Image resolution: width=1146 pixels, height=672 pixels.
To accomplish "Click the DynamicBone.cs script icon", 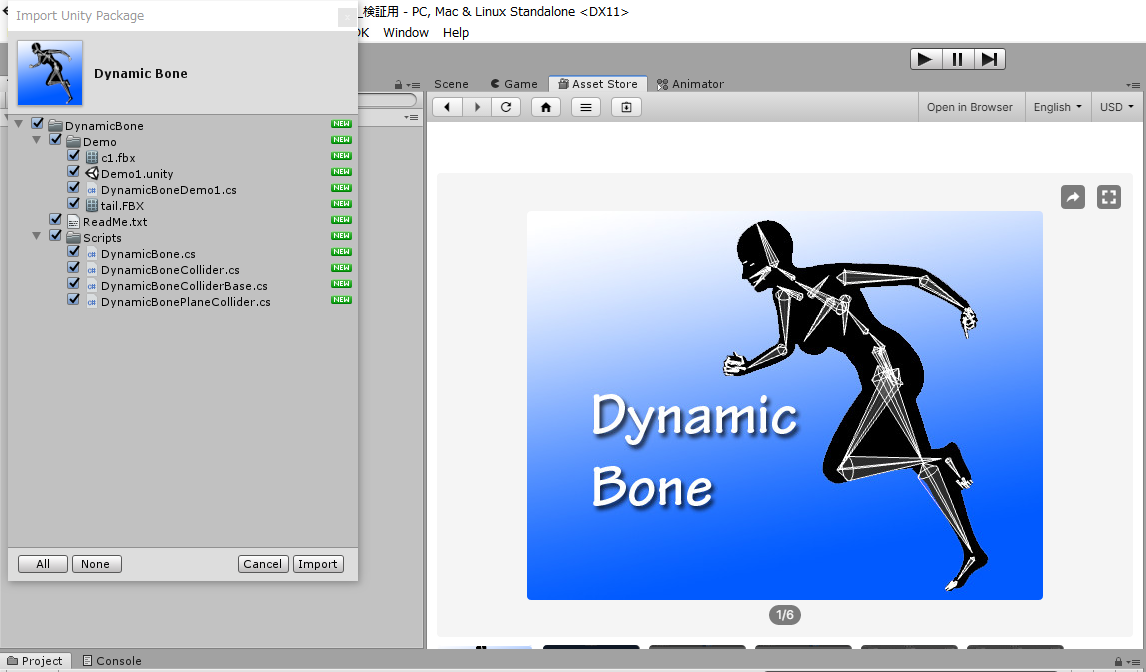I will point(91,254).
